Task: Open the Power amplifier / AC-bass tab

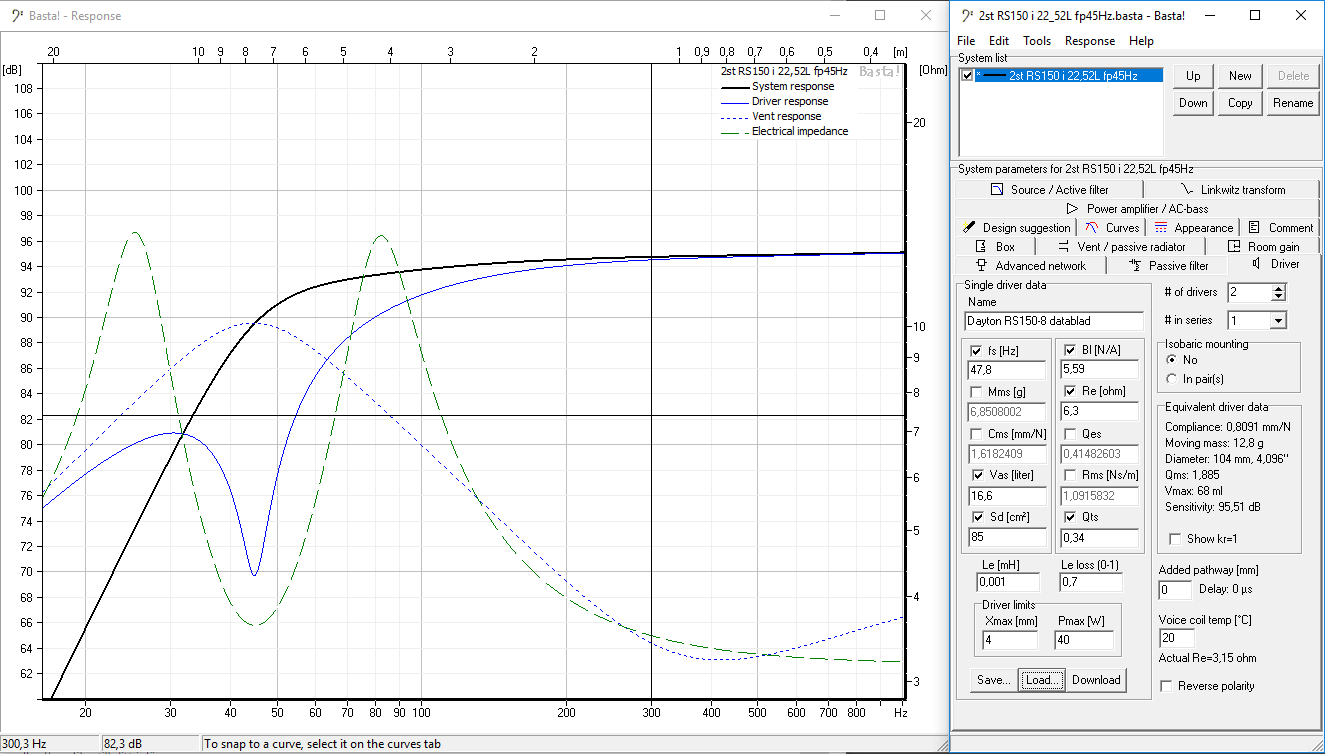Action: pos(1137,208)
